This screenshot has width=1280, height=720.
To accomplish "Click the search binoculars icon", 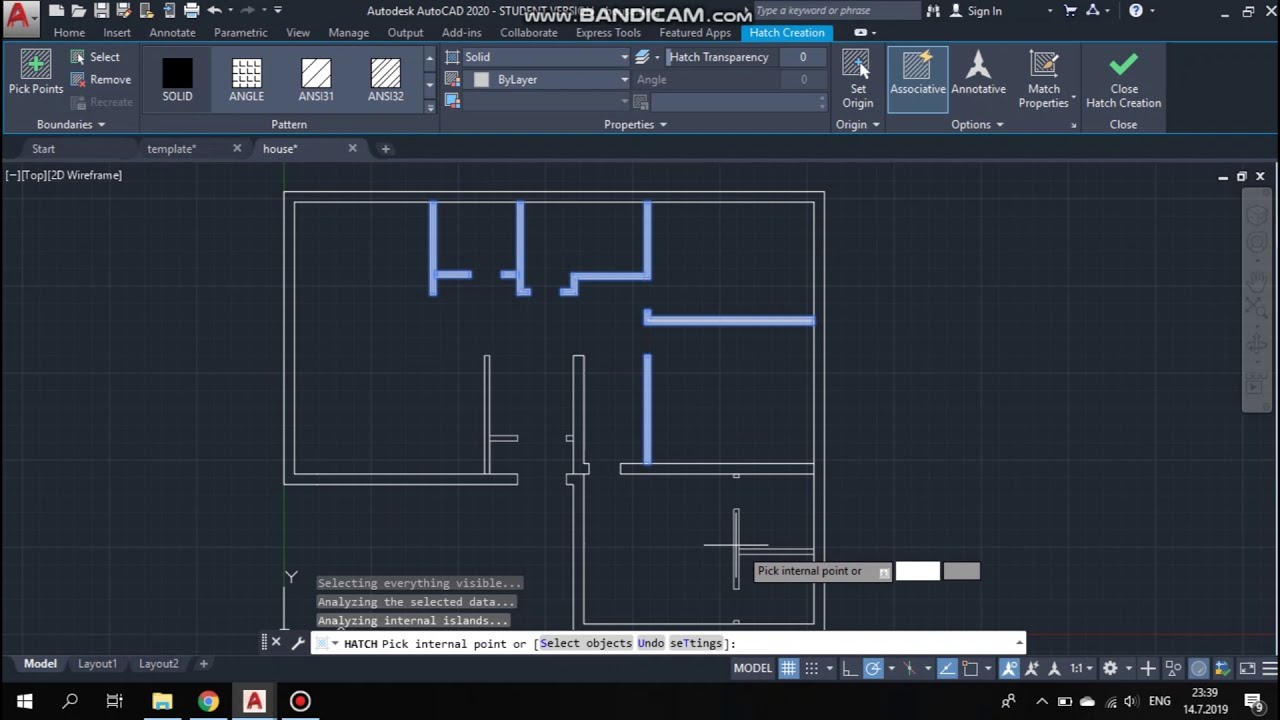I will (933, 11).
